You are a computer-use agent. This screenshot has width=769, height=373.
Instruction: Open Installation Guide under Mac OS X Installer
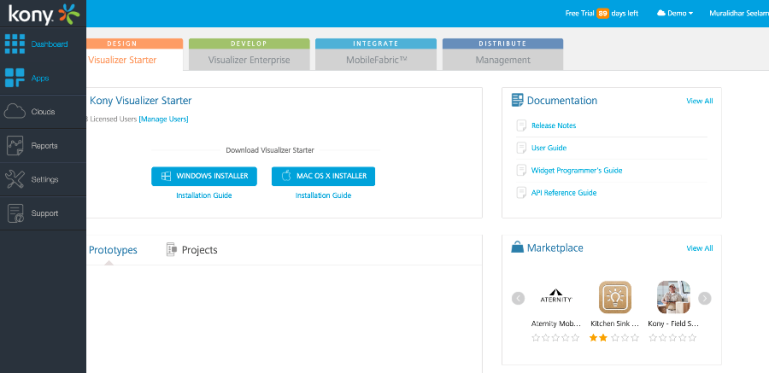[323, 195]
